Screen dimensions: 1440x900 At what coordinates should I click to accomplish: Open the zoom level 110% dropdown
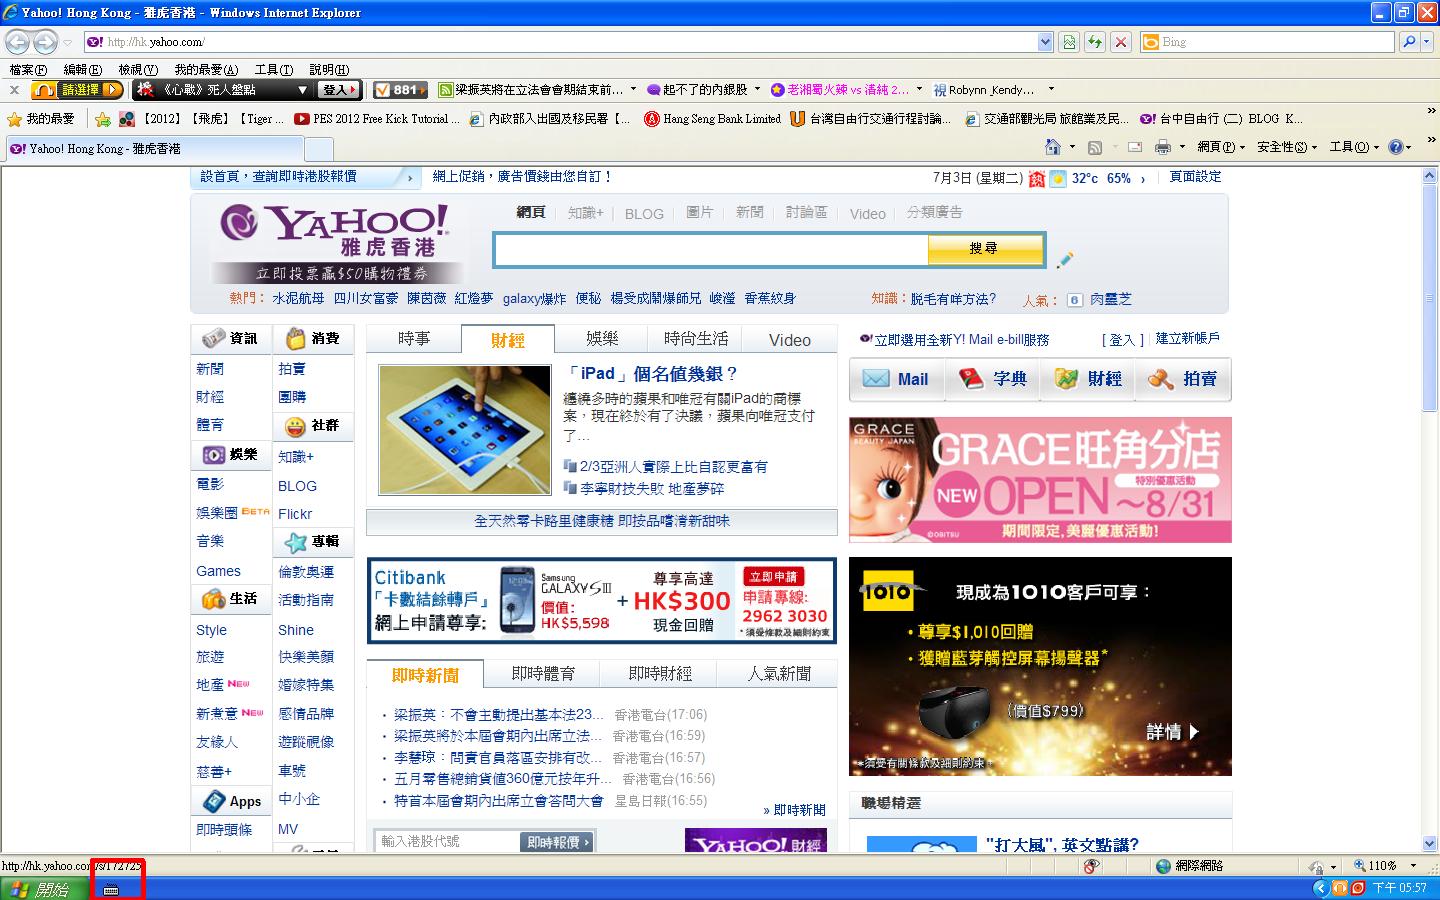point(1413,866)
